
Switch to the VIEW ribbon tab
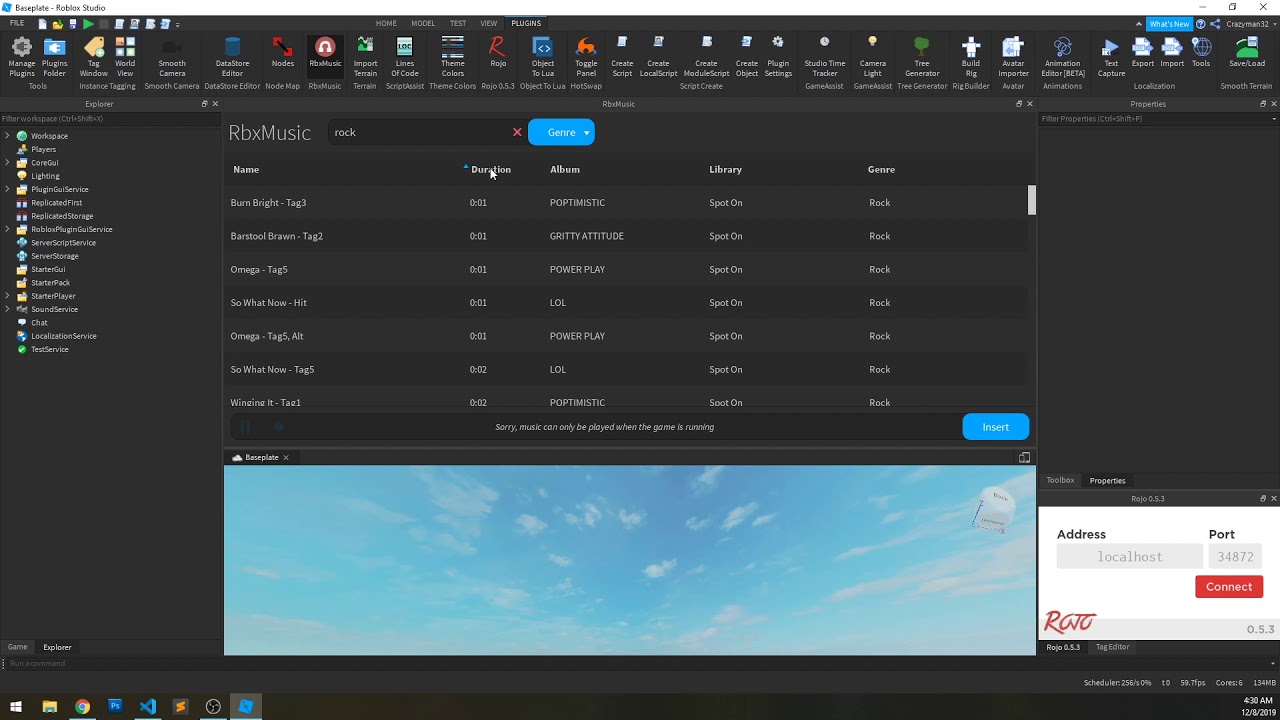[488, 23]
